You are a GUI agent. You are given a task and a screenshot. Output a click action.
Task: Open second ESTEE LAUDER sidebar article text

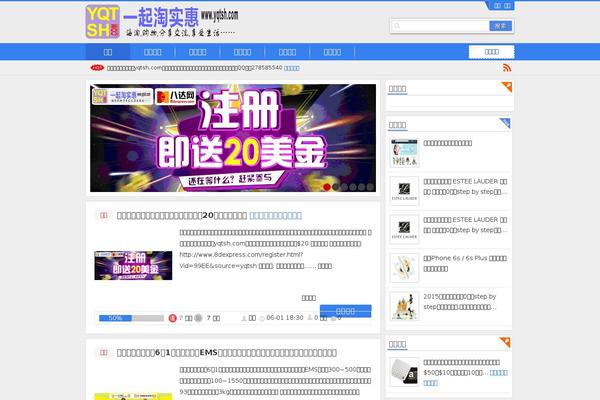[x=465, y=225]
